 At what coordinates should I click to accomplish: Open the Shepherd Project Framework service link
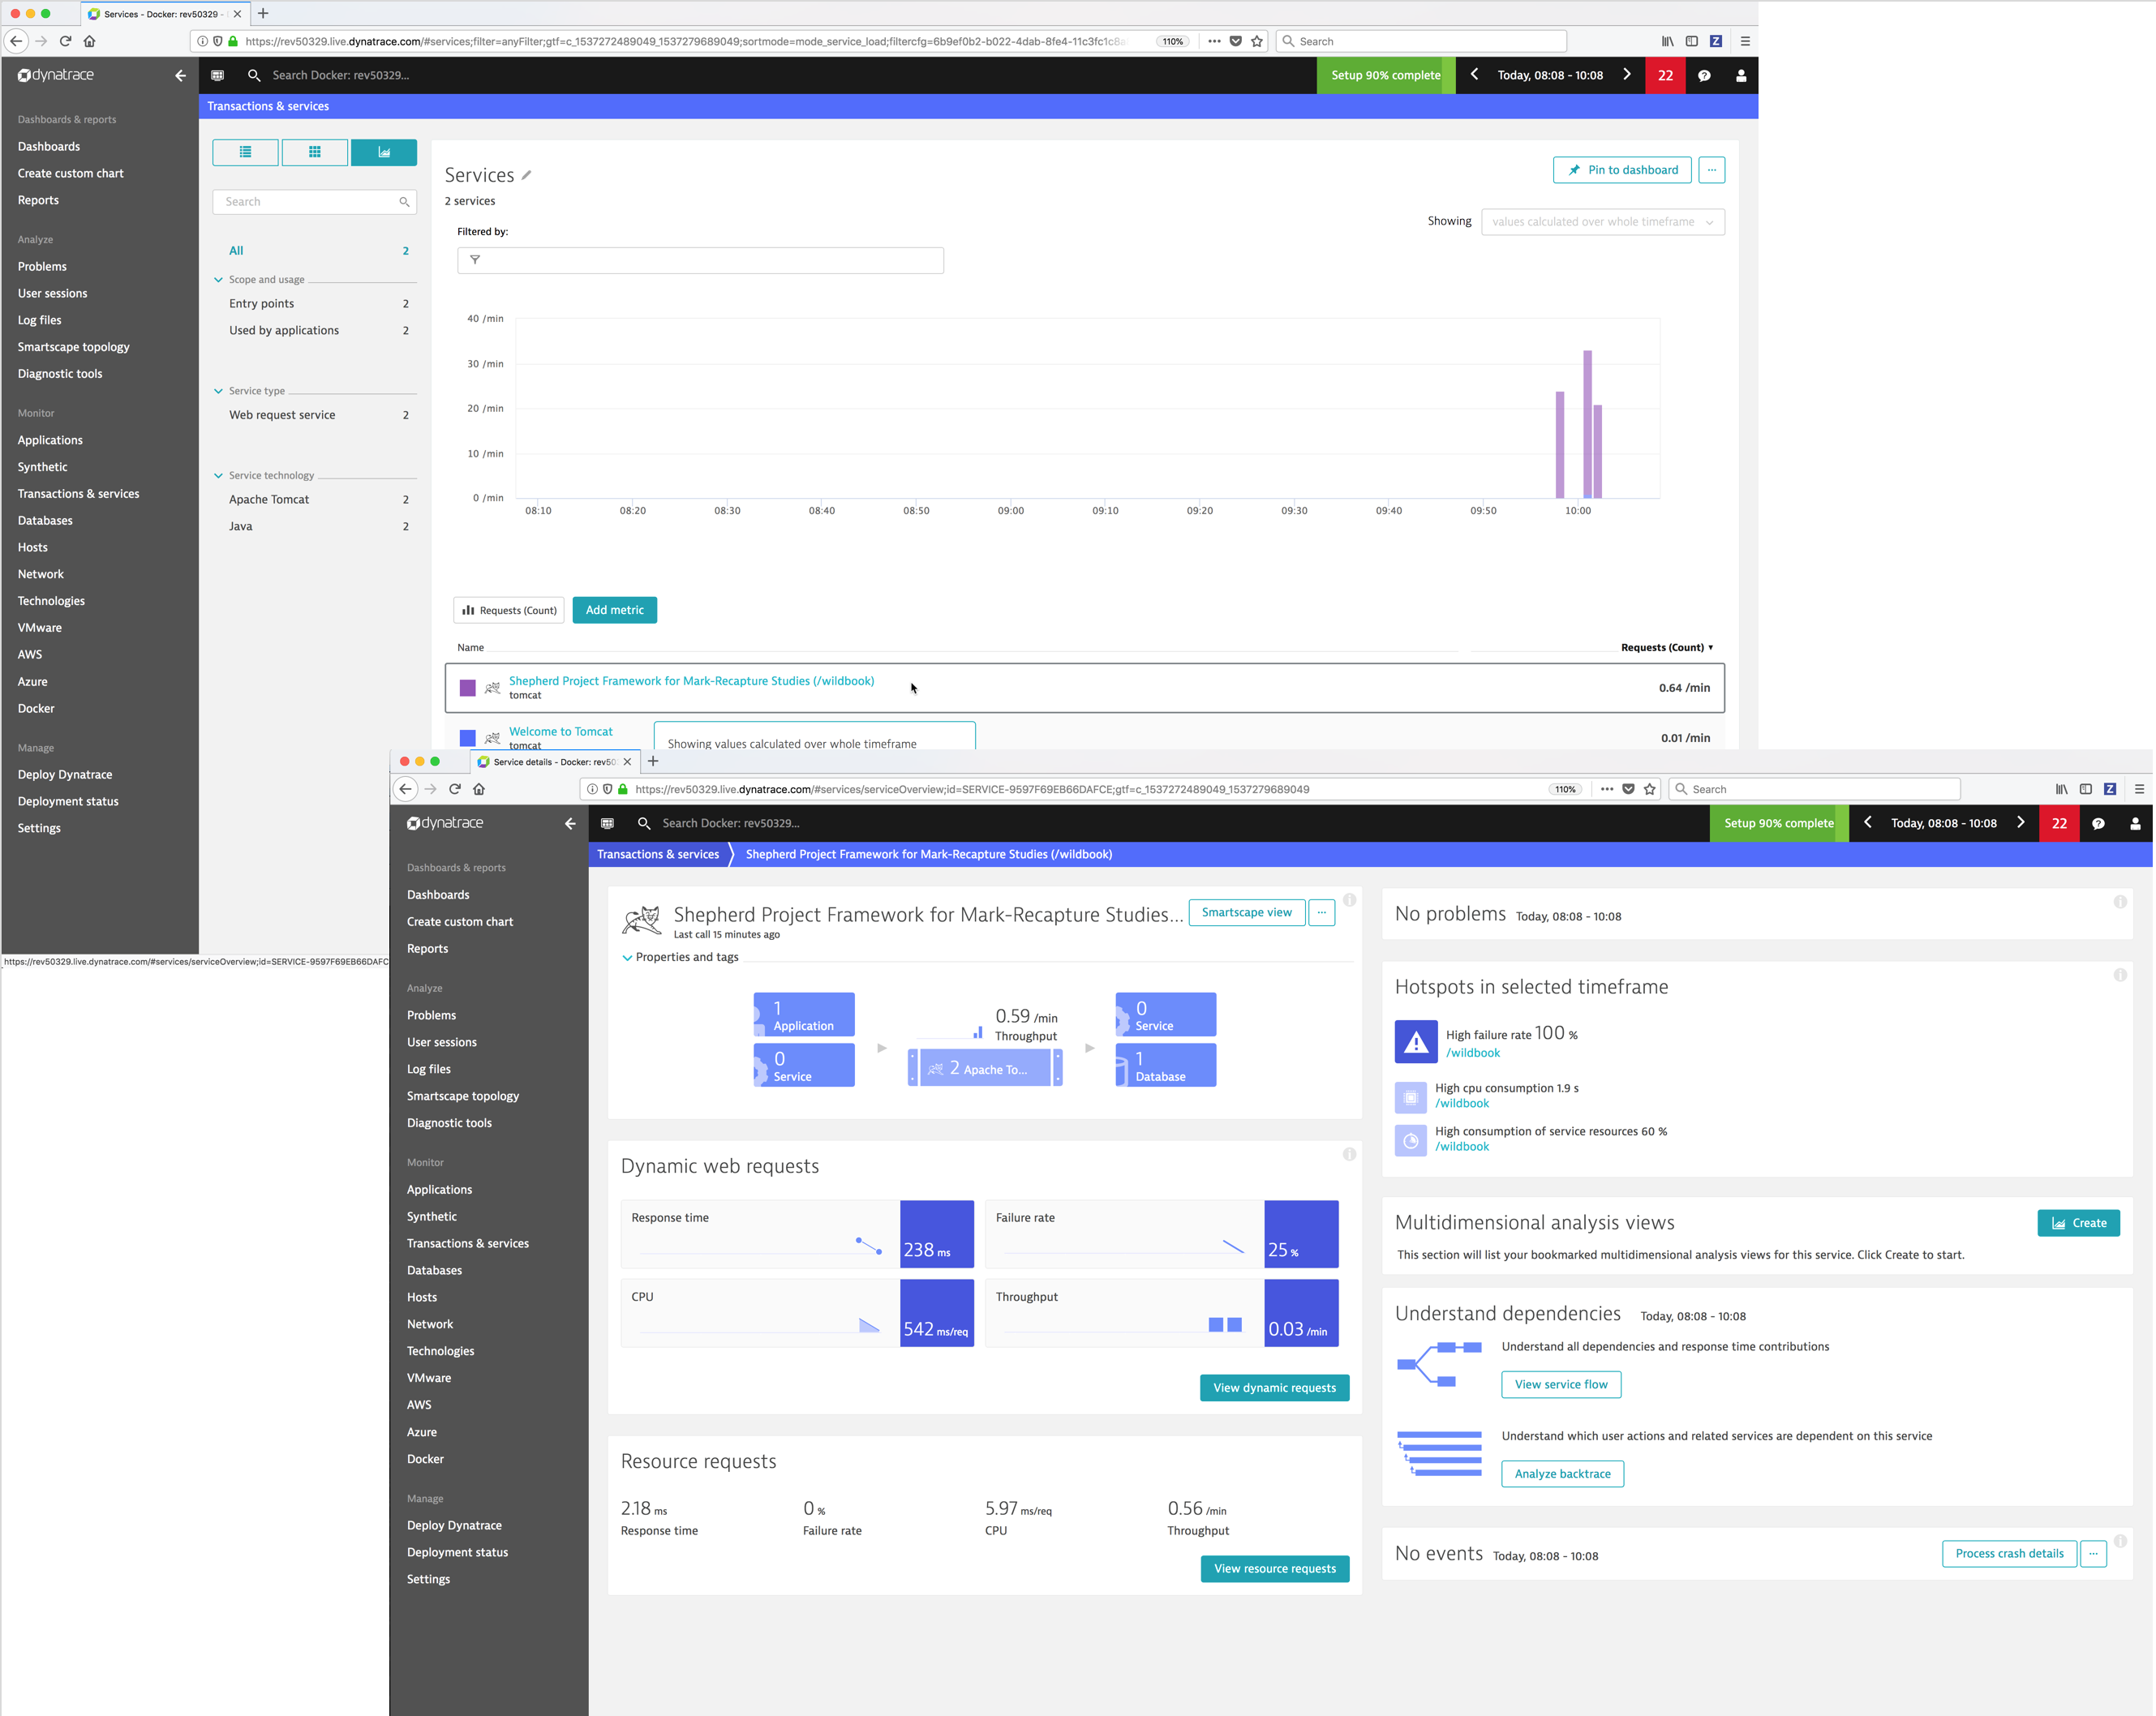(x=691, y=681)
